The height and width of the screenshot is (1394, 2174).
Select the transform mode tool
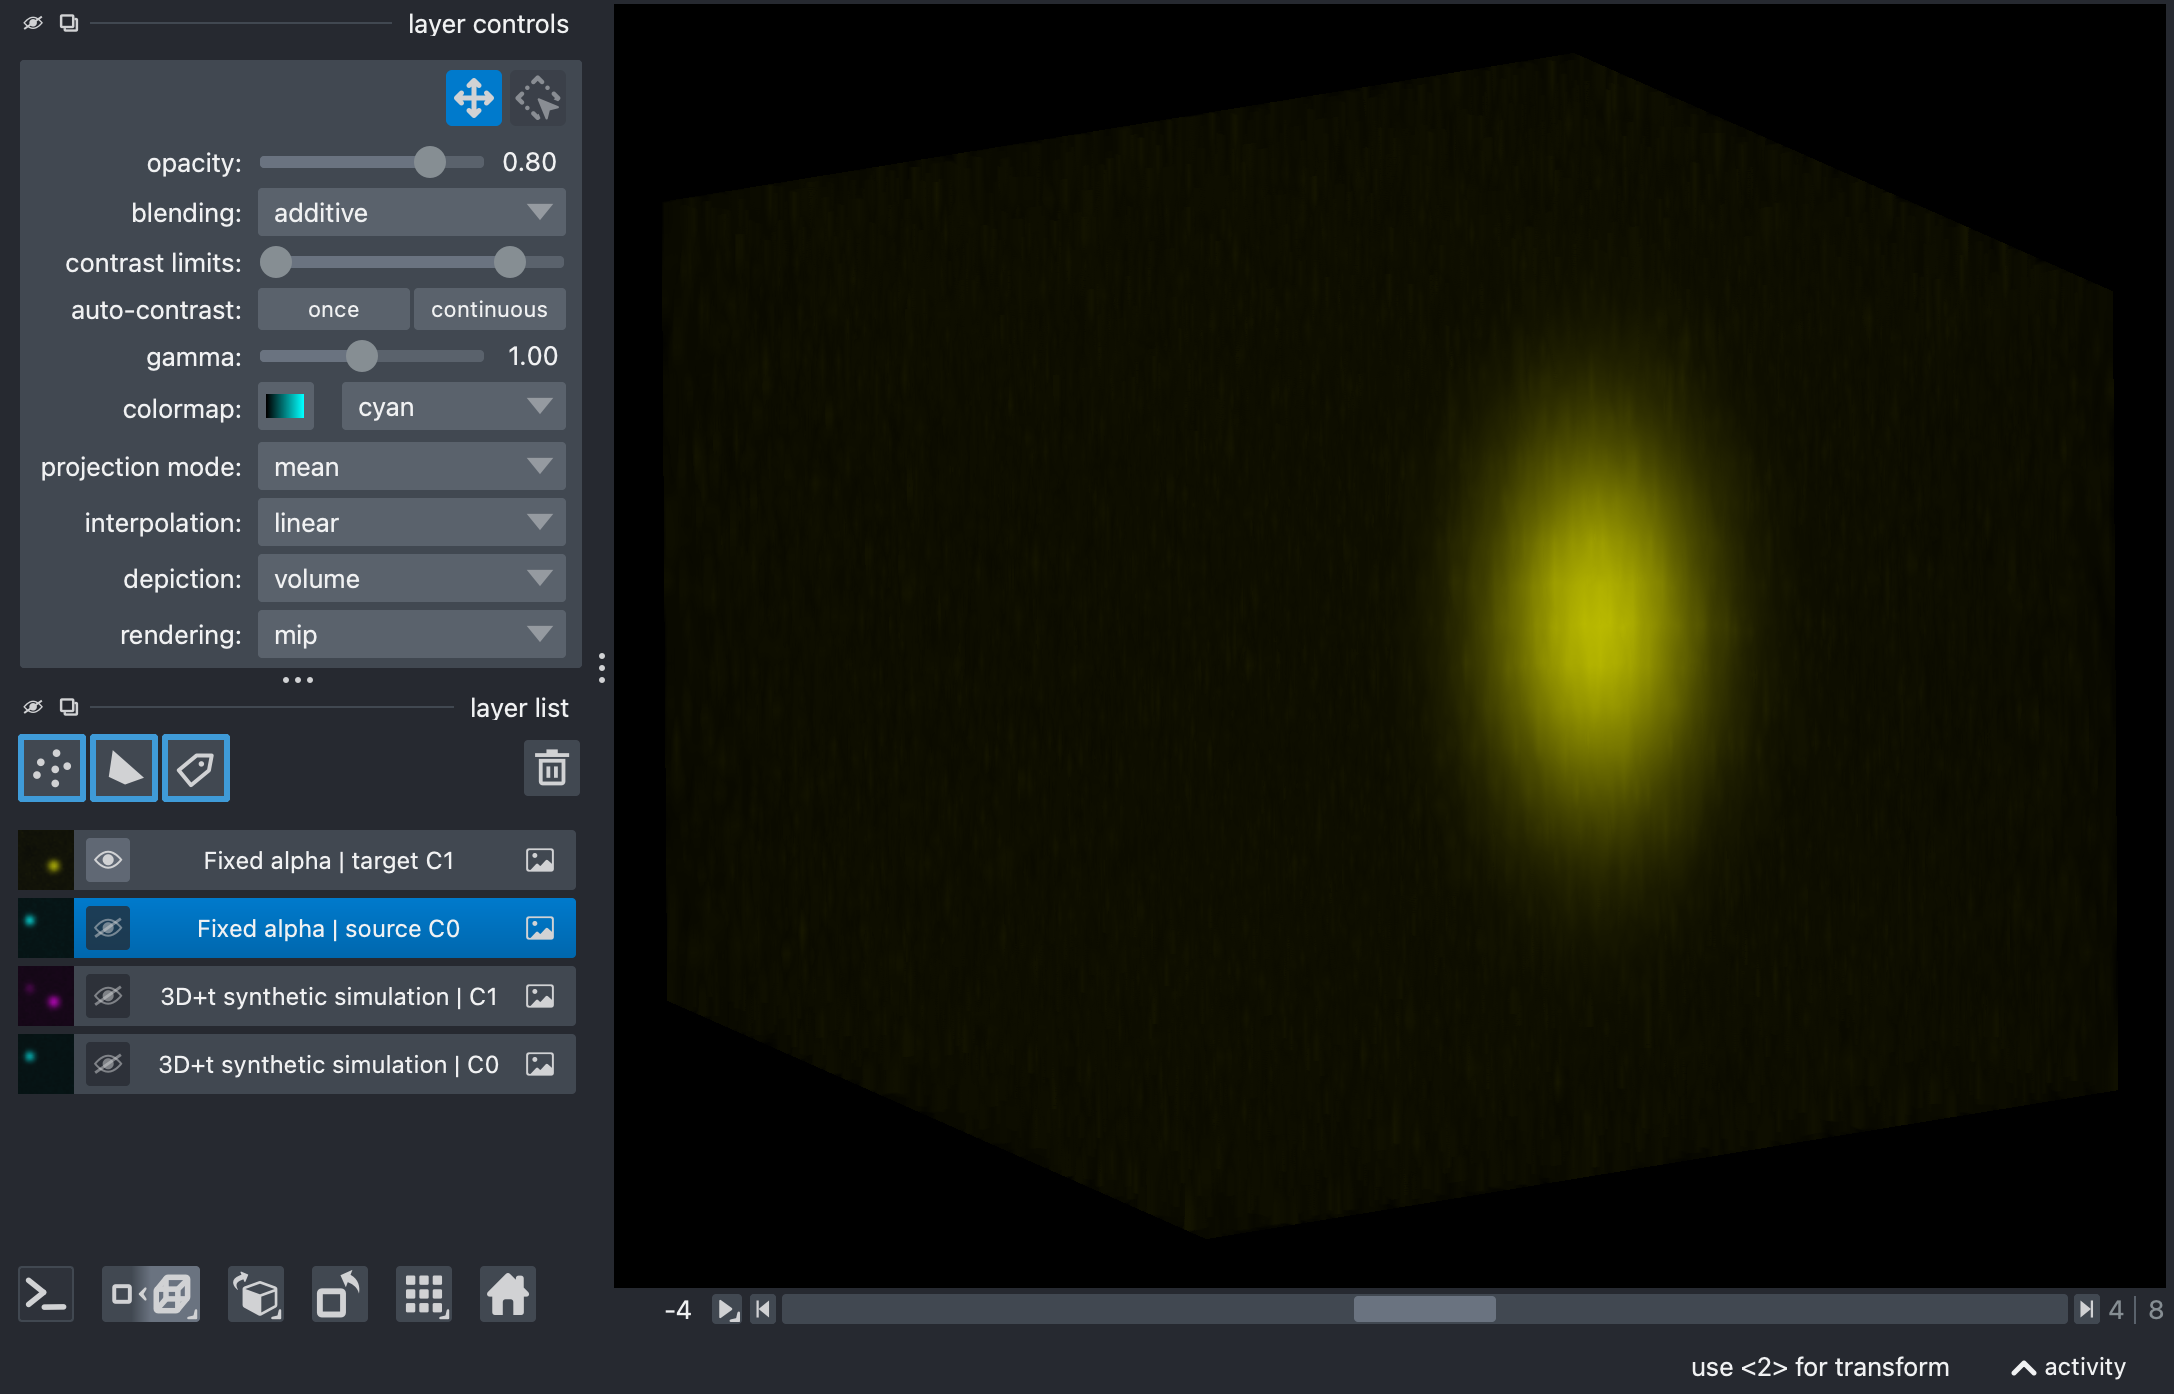click(538, 98)
